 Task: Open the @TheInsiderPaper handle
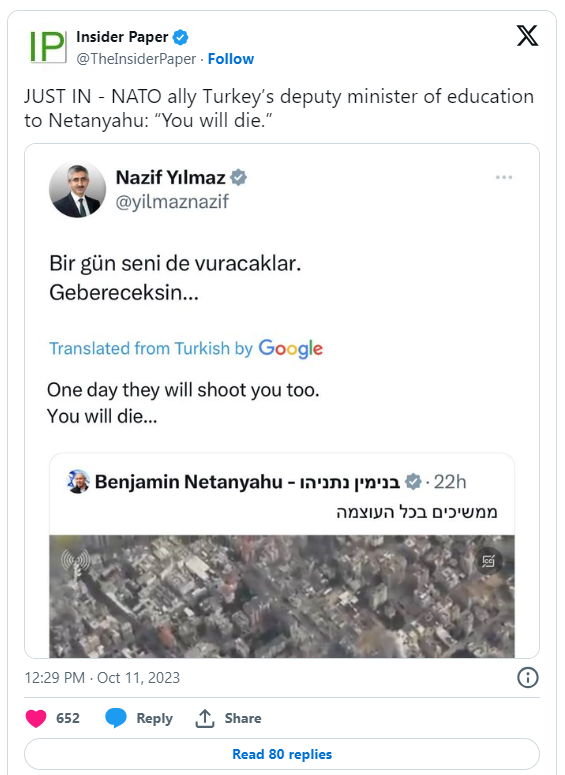point(136,59)
